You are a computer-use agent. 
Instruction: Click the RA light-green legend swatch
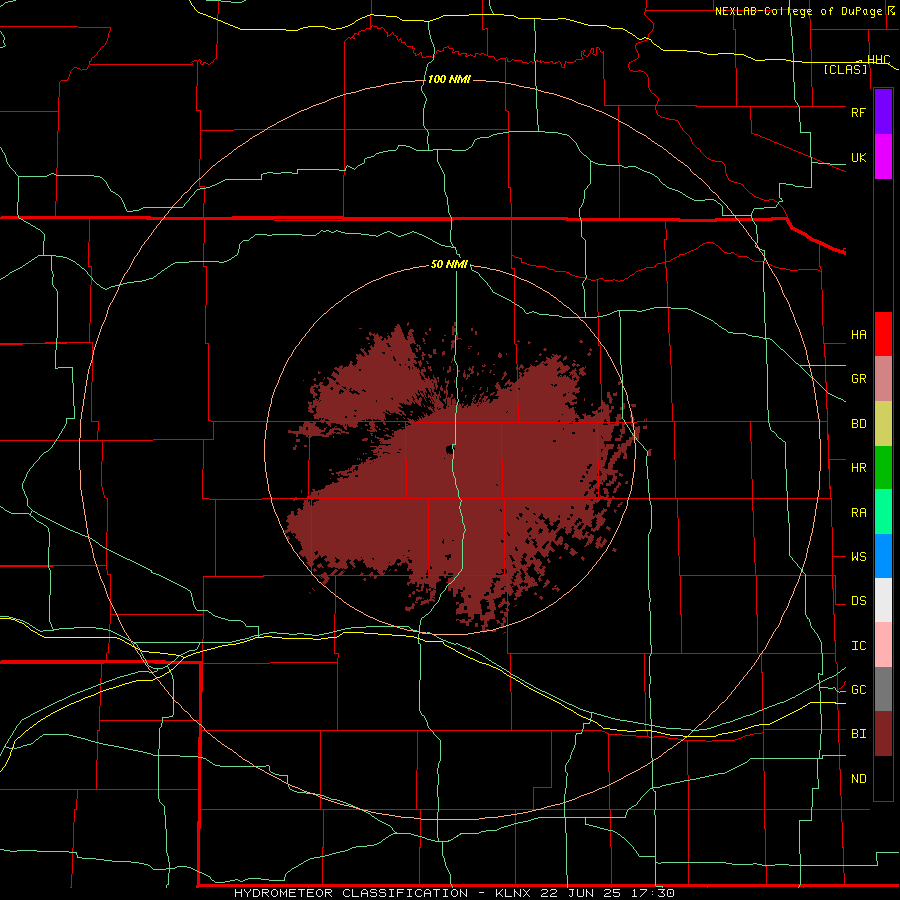click(883, 512)
